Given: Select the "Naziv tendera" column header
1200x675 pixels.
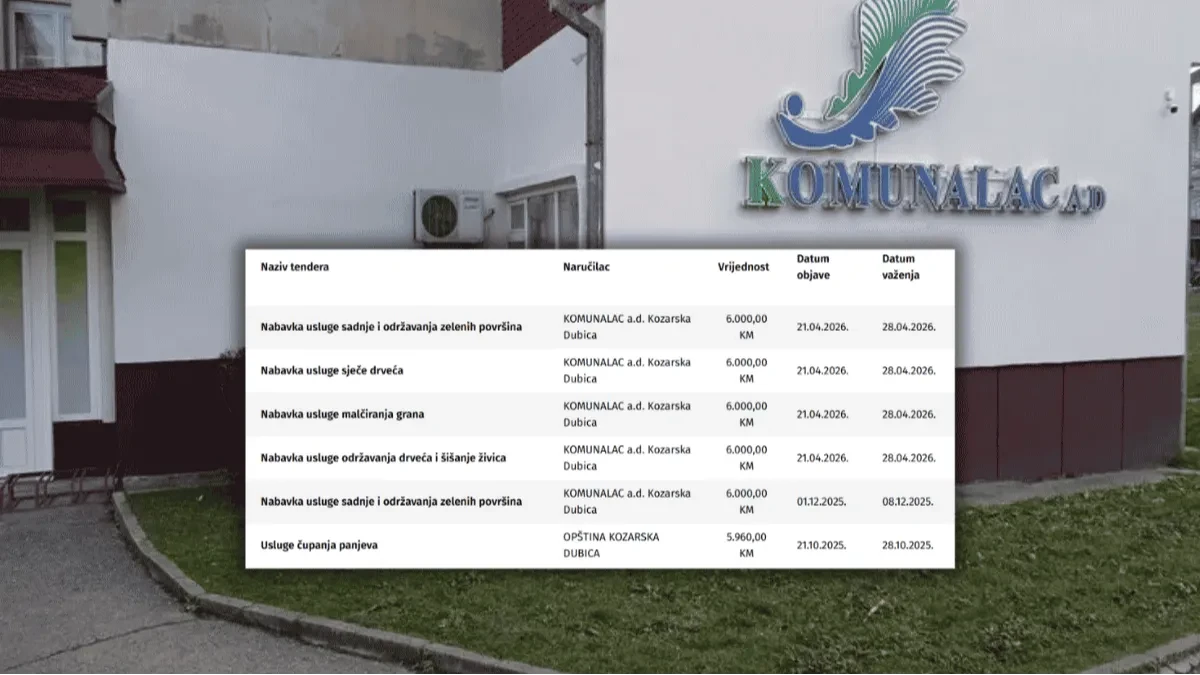Looking at the screenshot, I should tap(295, 267).
